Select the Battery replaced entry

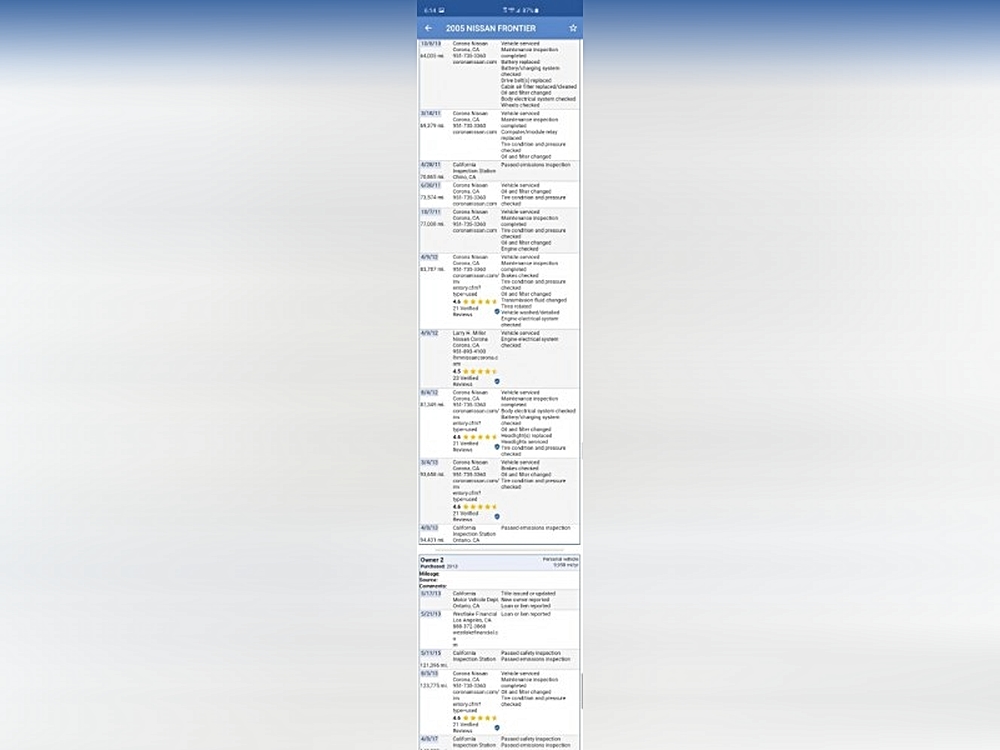520,62
